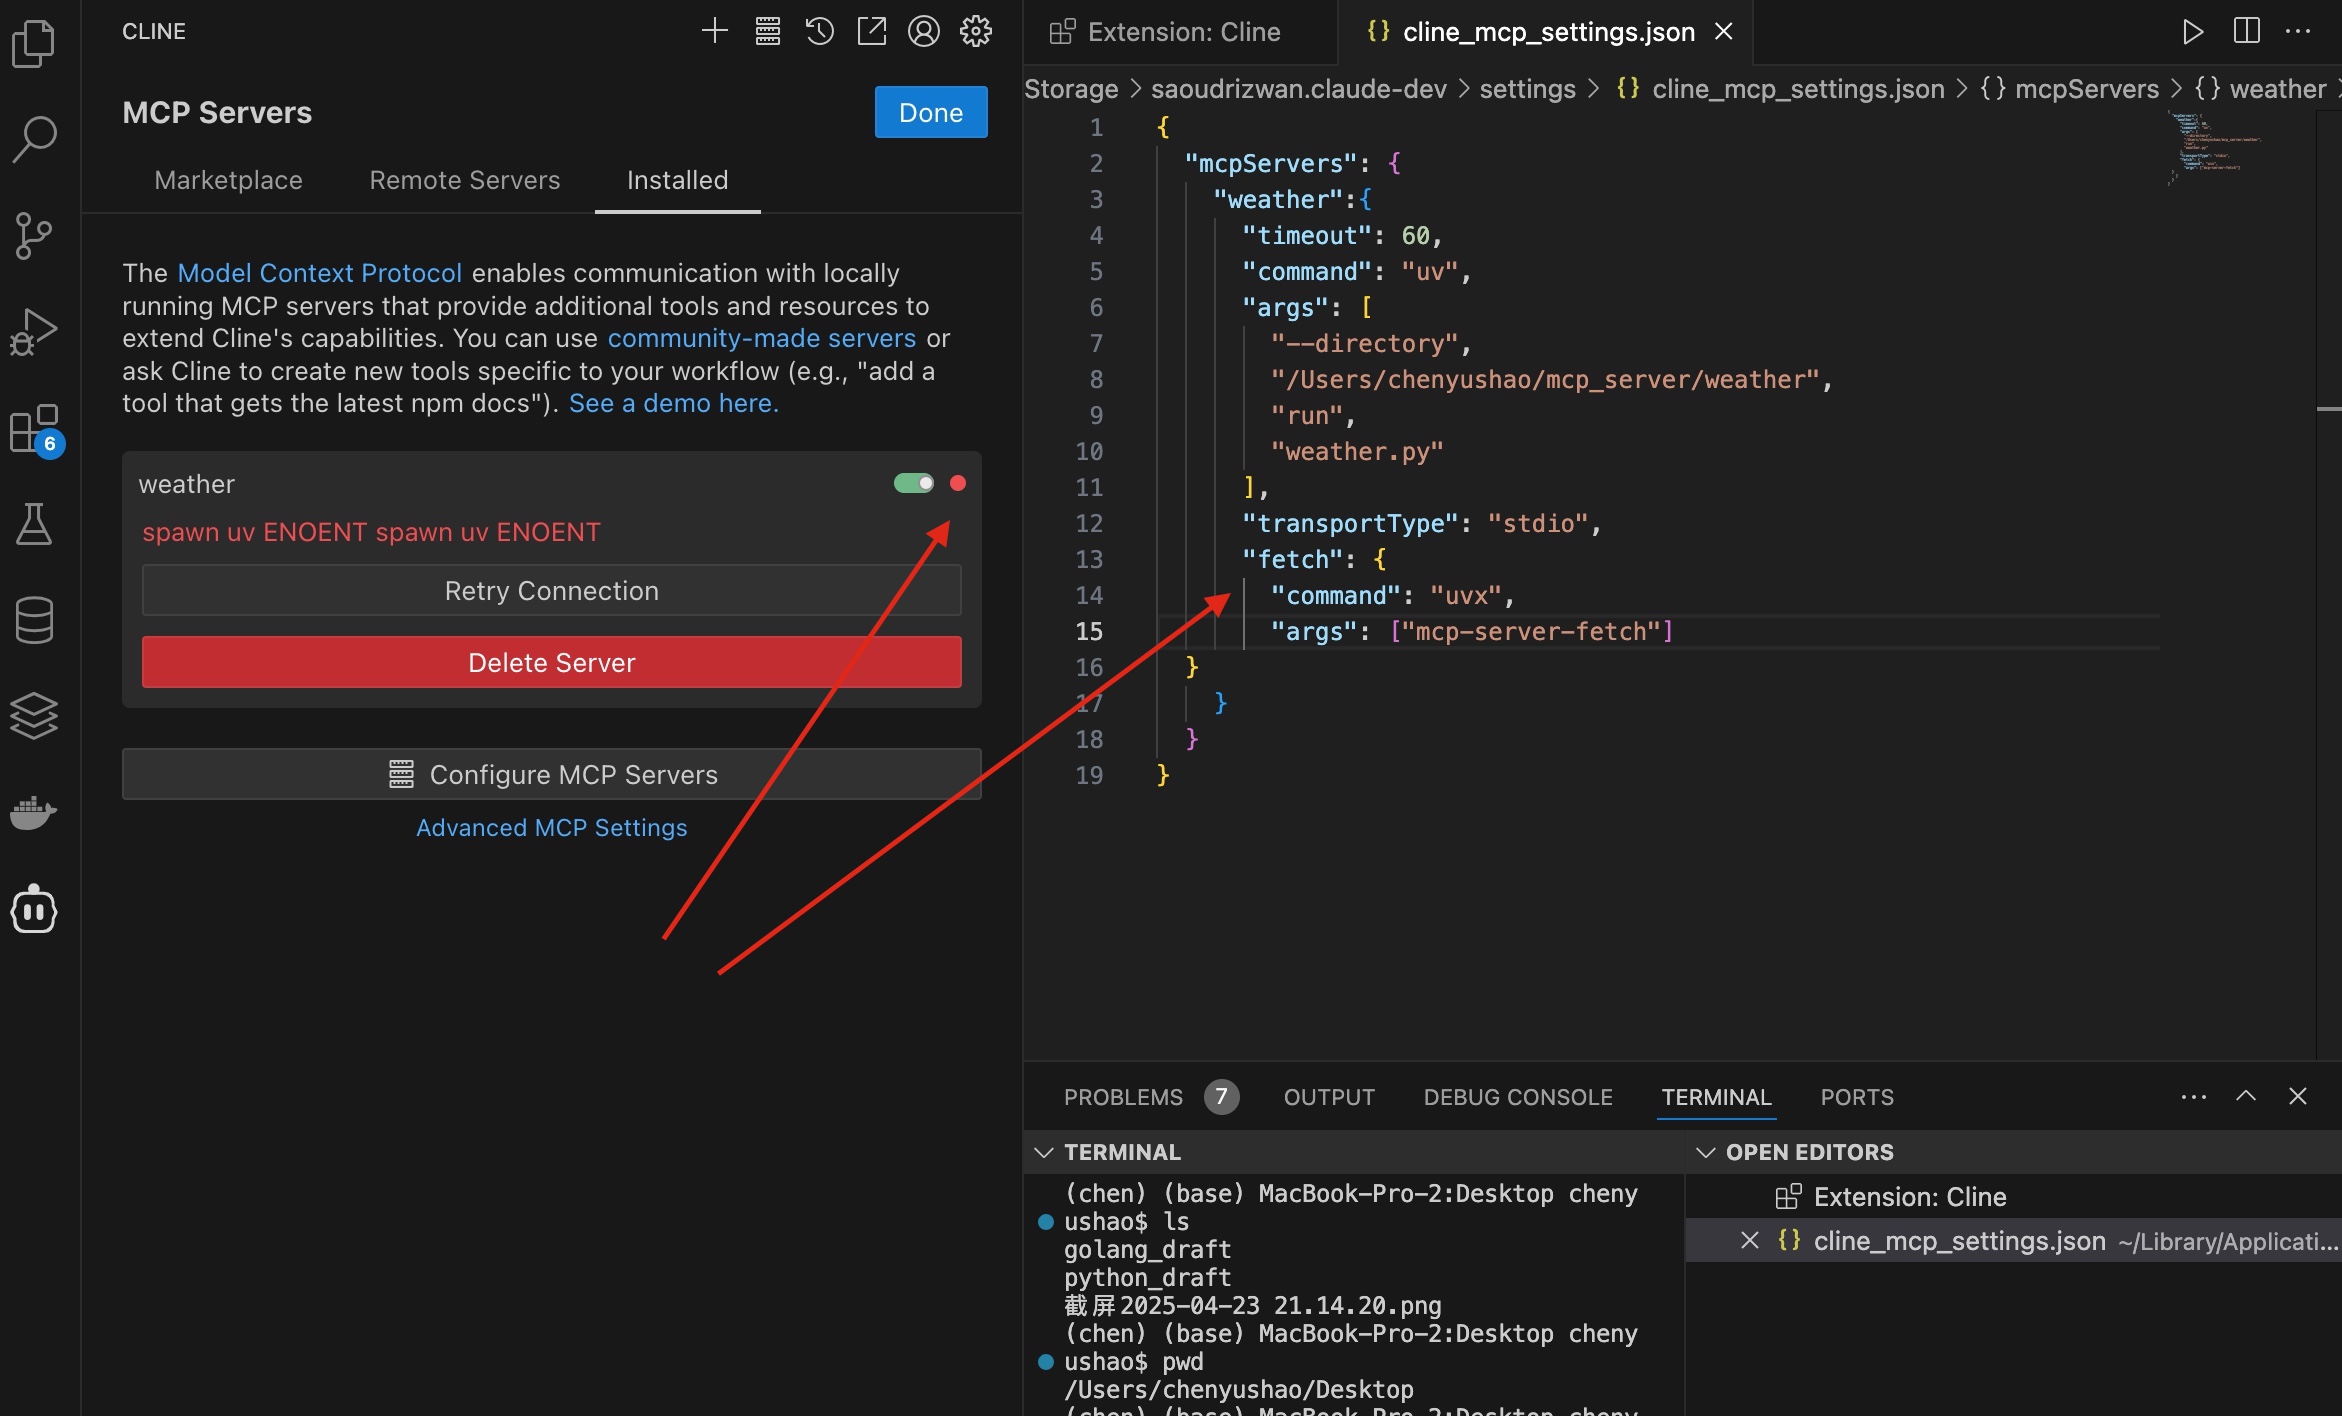This screenshot has height=1416, width=2342.
Task: Open the Cline robot view icon
Action: (34, 909)
